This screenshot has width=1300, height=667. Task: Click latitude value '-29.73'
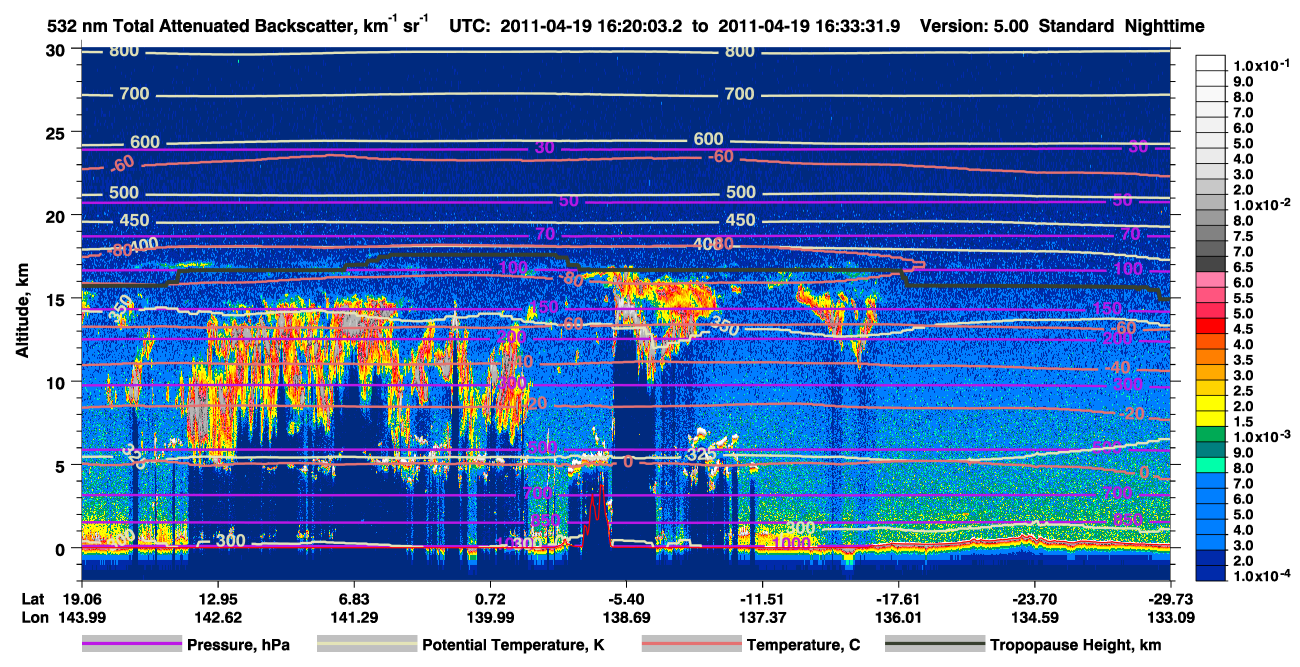point(1171,597)
